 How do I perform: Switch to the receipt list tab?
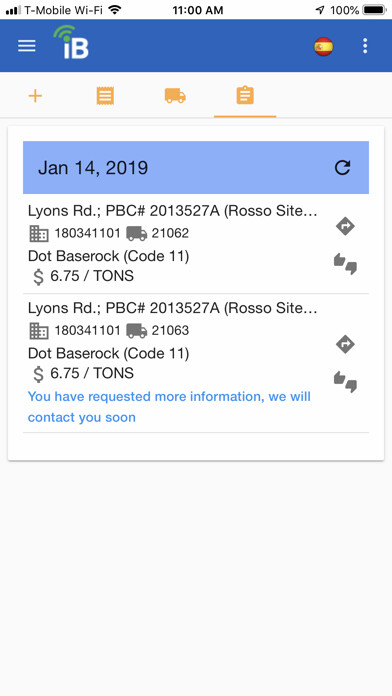[x=105, y=96]
